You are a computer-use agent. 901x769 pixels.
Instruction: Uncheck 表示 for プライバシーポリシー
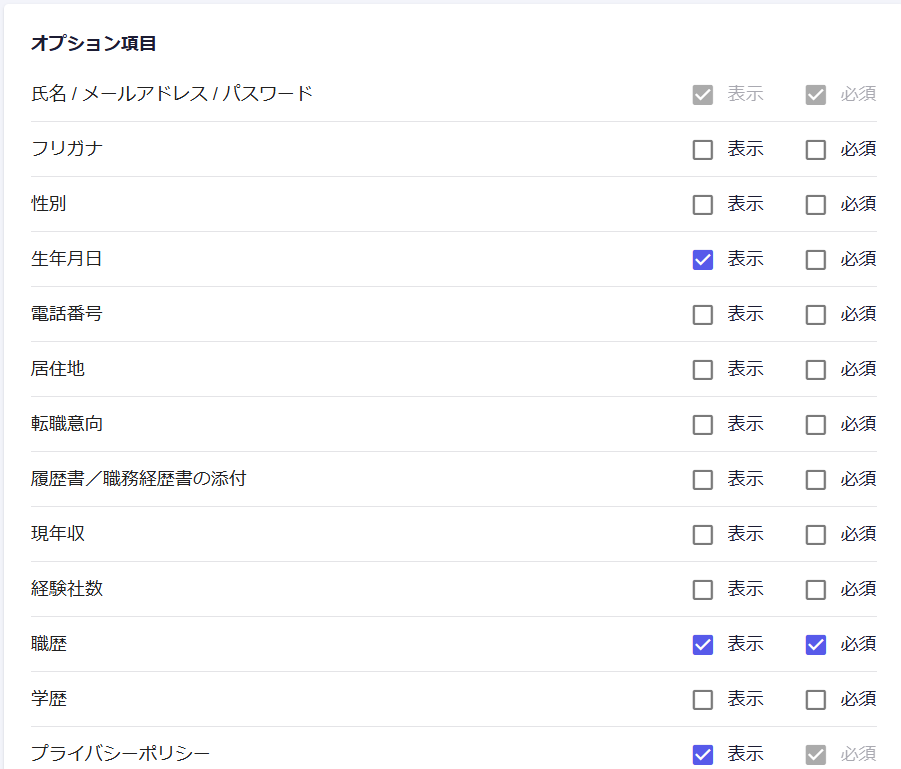703,755
